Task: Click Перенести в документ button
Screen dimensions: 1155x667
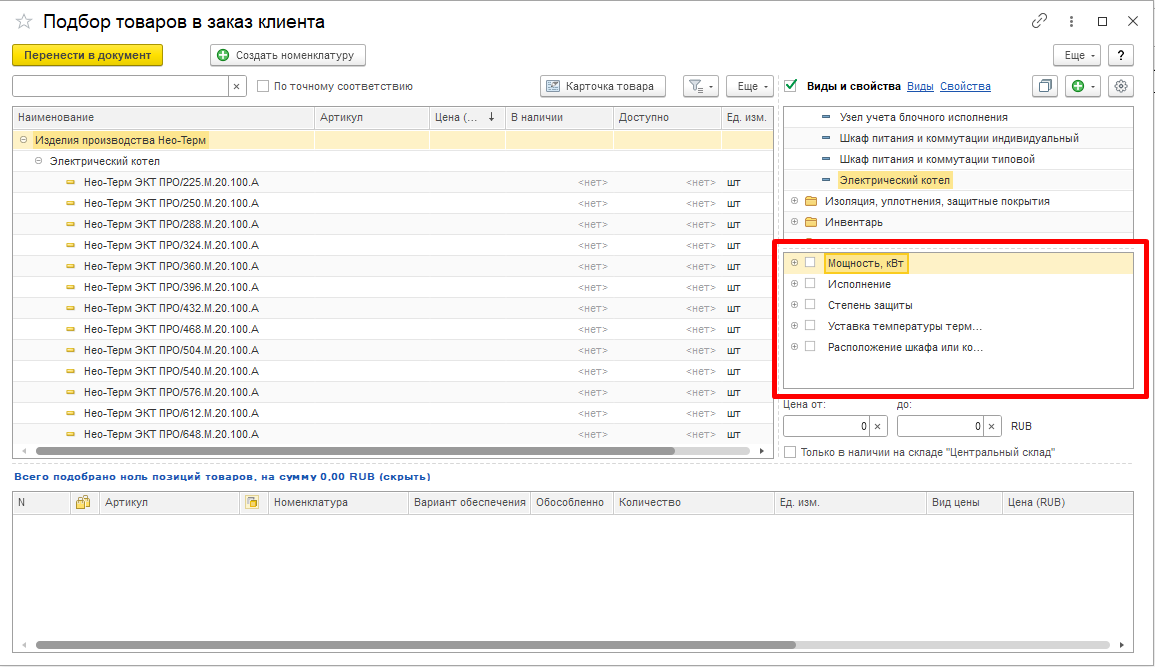Action: point(88,55)
